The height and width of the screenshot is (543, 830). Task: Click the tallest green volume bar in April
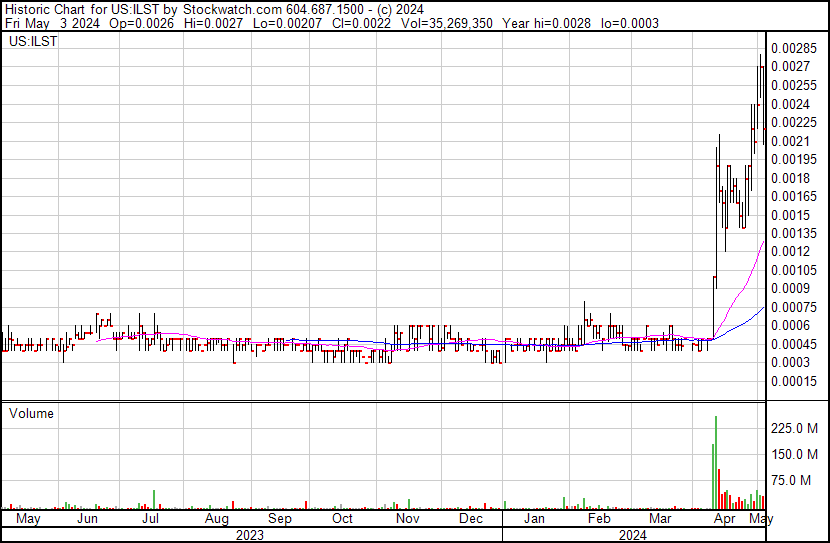point(716,463)
